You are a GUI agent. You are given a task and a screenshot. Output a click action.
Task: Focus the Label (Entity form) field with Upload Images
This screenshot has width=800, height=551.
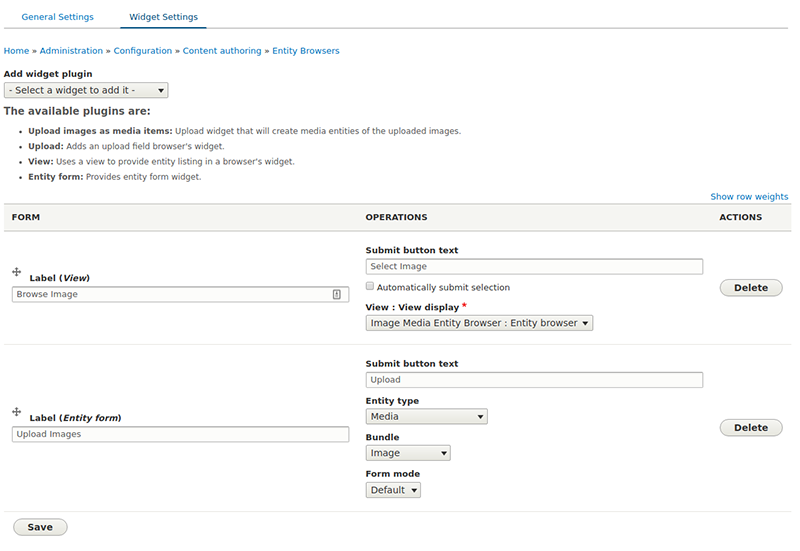click(181, 434)
